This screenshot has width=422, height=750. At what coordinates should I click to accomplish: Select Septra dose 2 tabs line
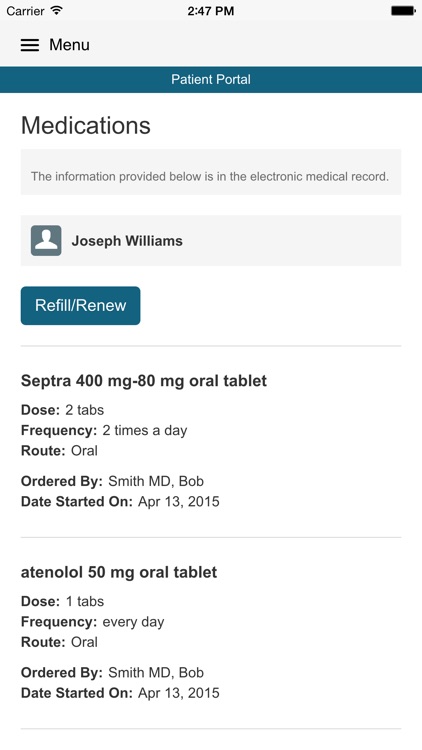[x=63, y=410]
